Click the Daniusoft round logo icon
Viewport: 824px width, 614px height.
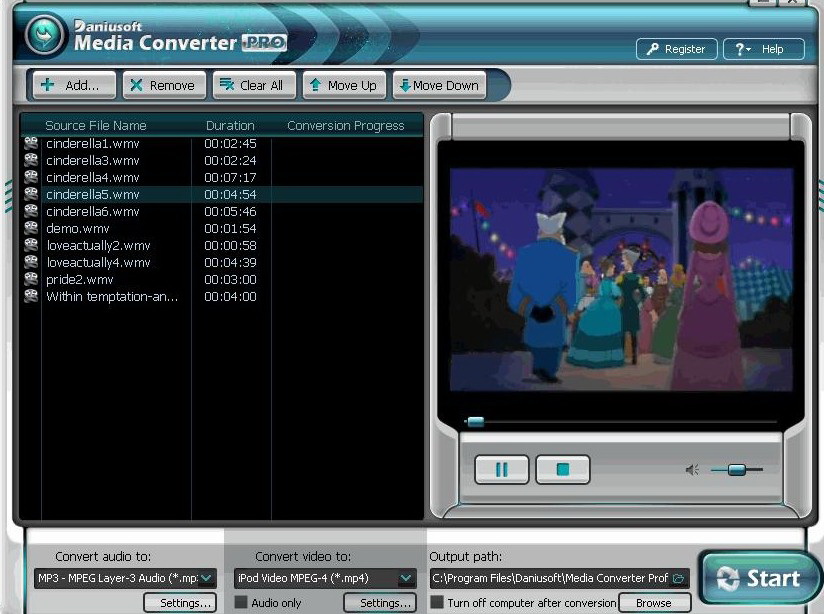click(x=46, y=36)
